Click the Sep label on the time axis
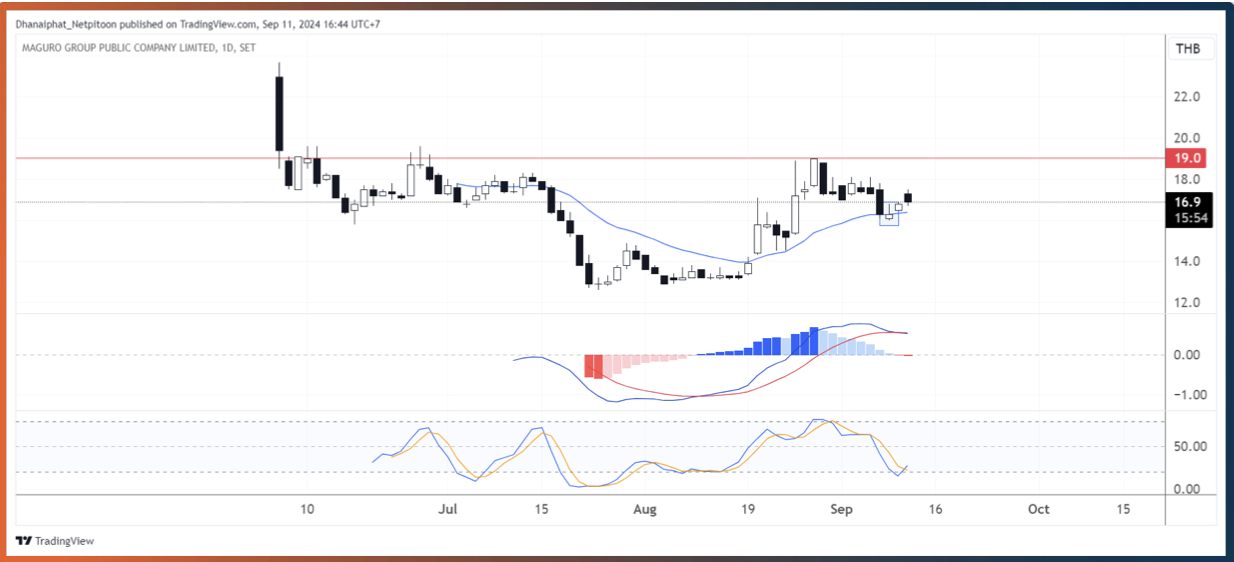This screenshot has height=562, width=1234. pos(842,509)
